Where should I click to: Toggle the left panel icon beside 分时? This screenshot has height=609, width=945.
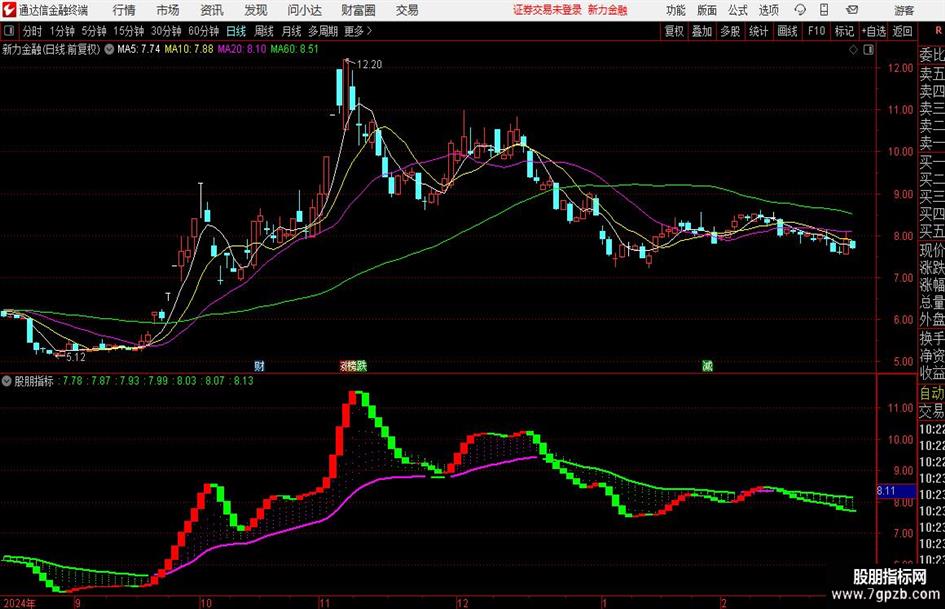coord(9,31)
